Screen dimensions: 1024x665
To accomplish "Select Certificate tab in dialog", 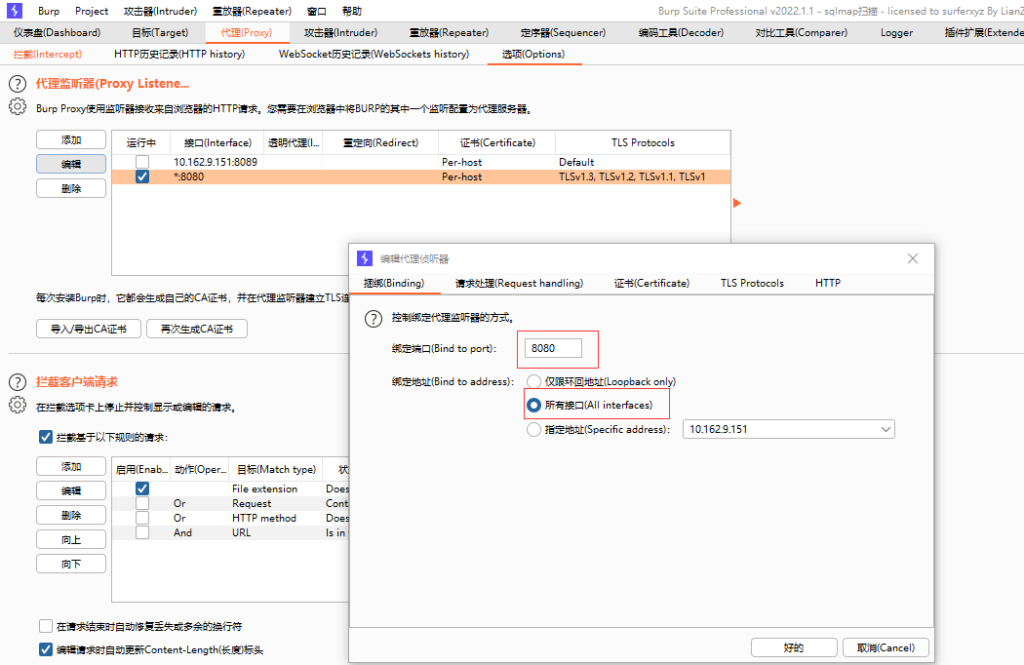I will click(652, 284).
